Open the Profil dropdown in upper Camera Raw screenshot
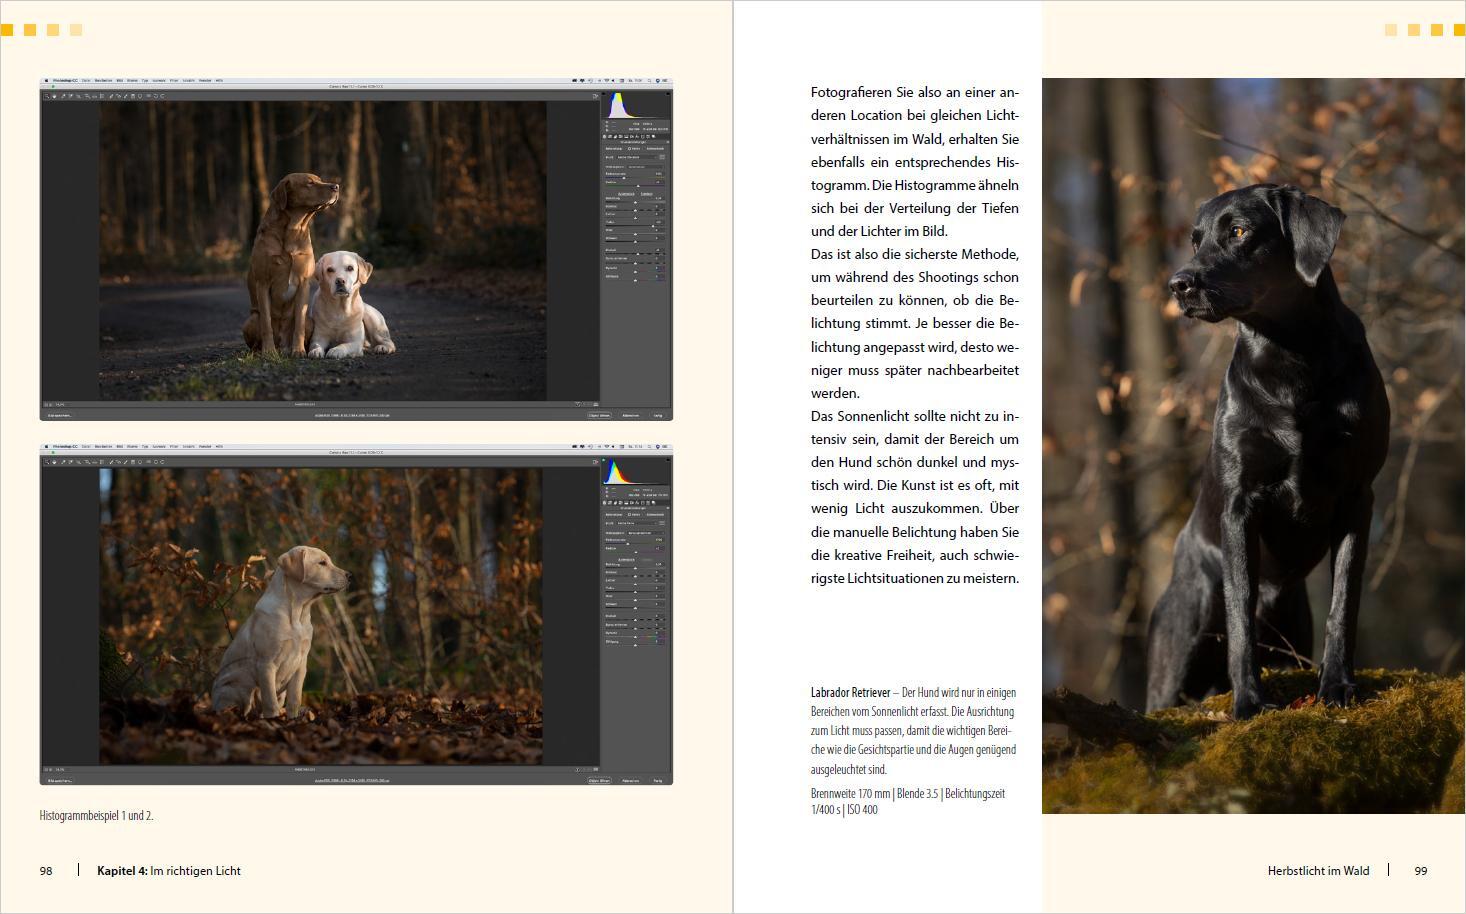 (x=637, y=157)
